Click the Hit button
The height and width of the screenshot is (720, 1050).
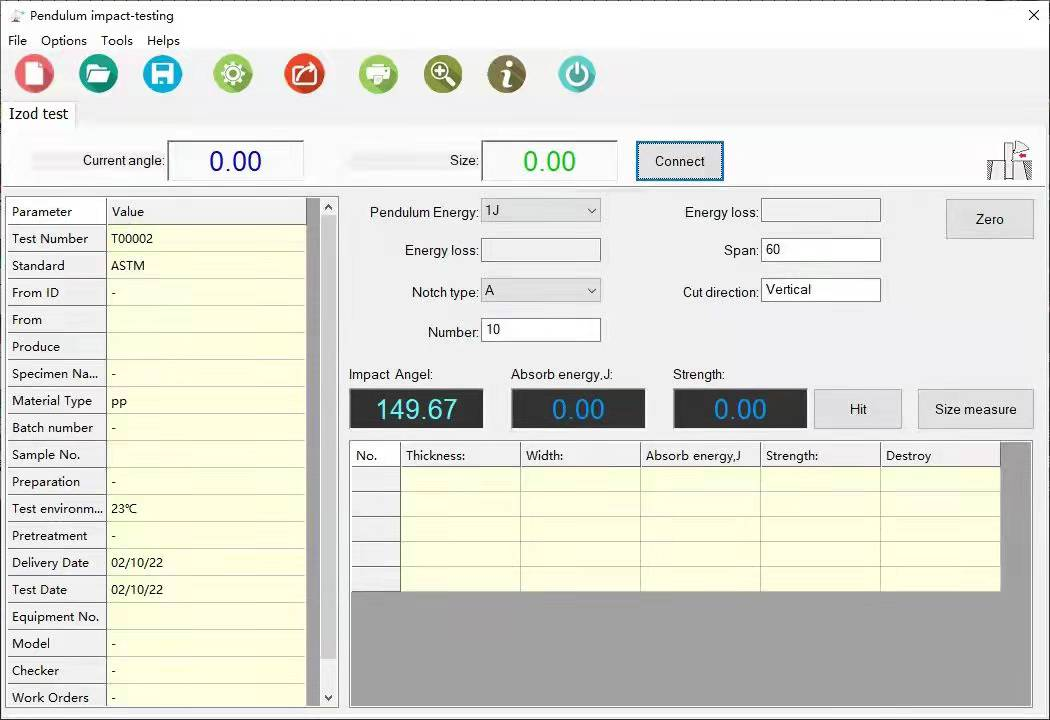pos(857,408)
